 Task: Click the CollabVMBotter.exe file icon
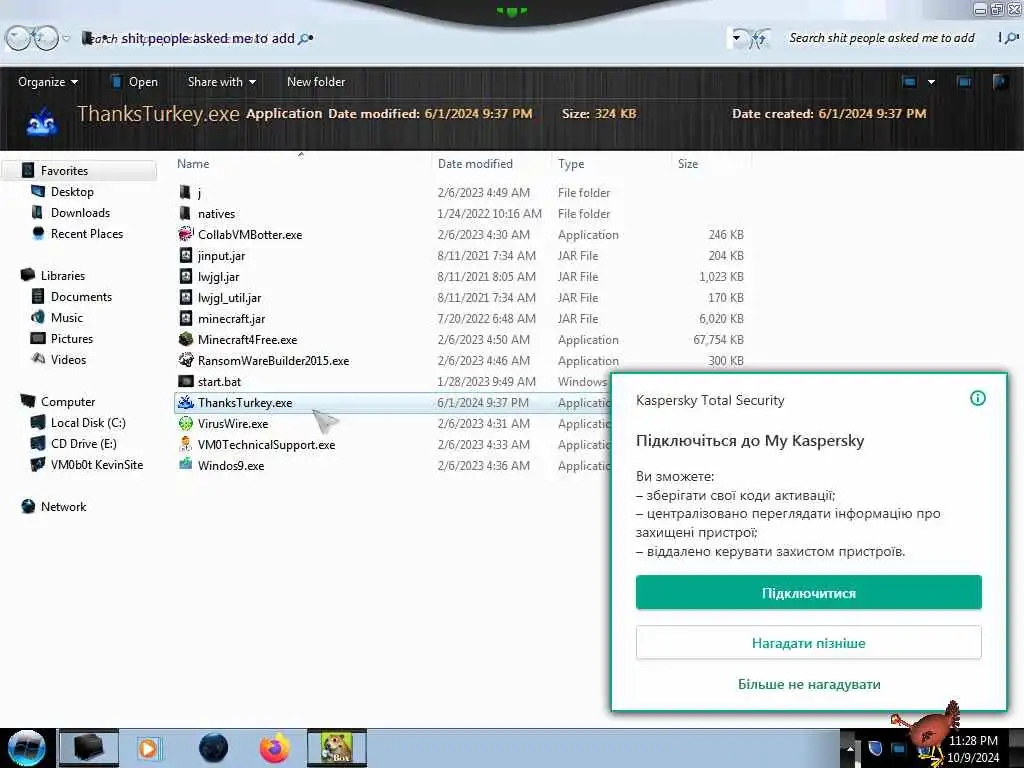186,234
